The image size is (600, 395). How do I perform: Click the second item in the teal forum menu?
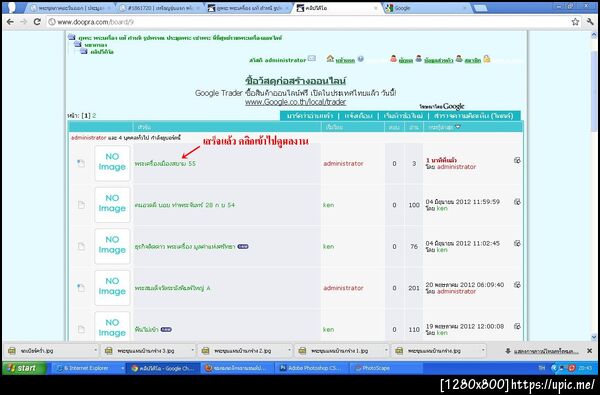358,116
